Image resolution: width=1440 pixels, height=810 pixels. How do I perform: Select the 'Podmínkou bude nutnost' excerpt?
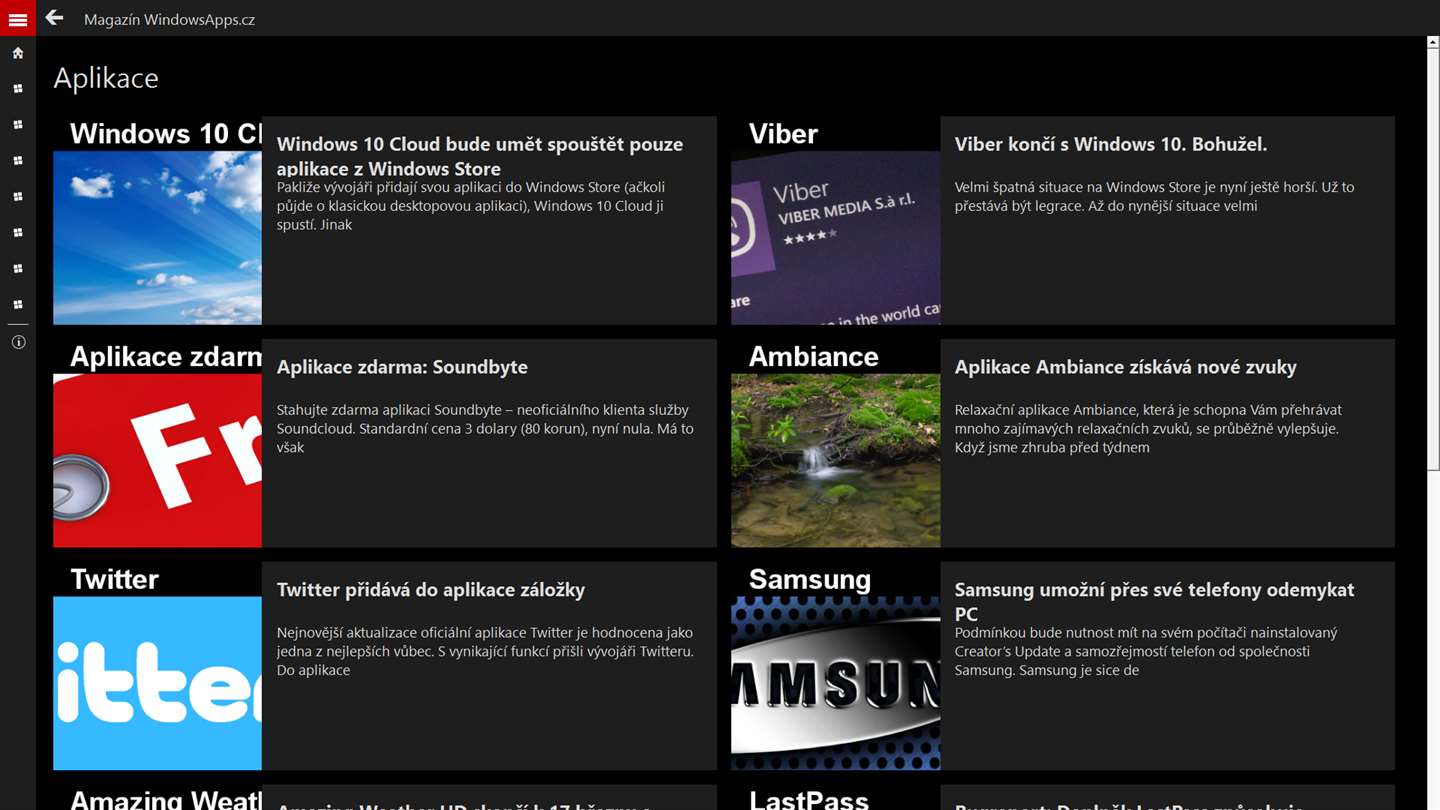click(1146, 651)
